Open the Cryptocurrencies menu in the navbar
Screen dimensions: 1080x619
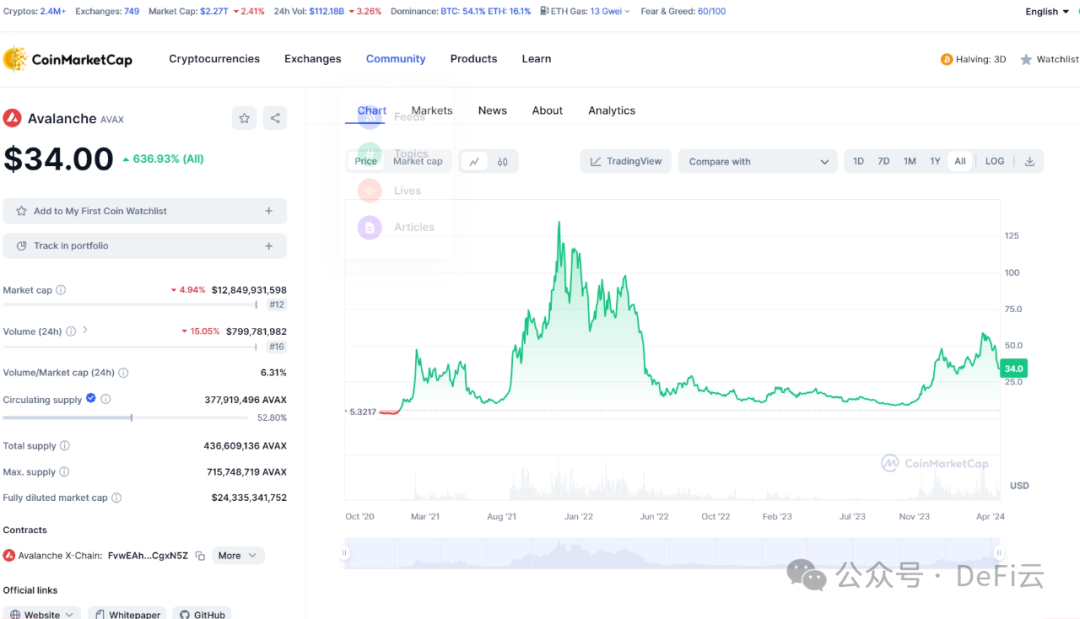pyautogui.click(x=214, y=59)
